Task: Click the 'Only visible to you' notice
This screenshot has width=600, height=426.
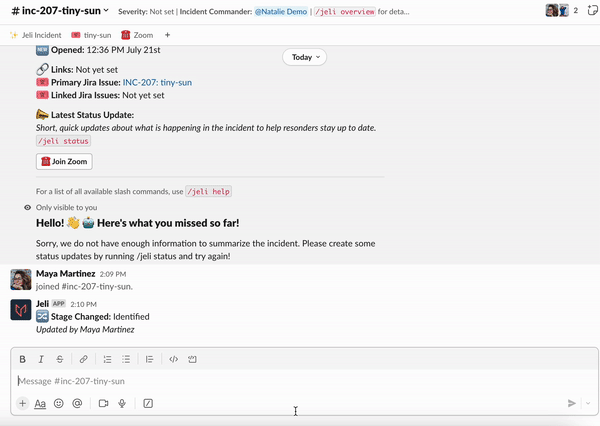Action: point(67,207)
